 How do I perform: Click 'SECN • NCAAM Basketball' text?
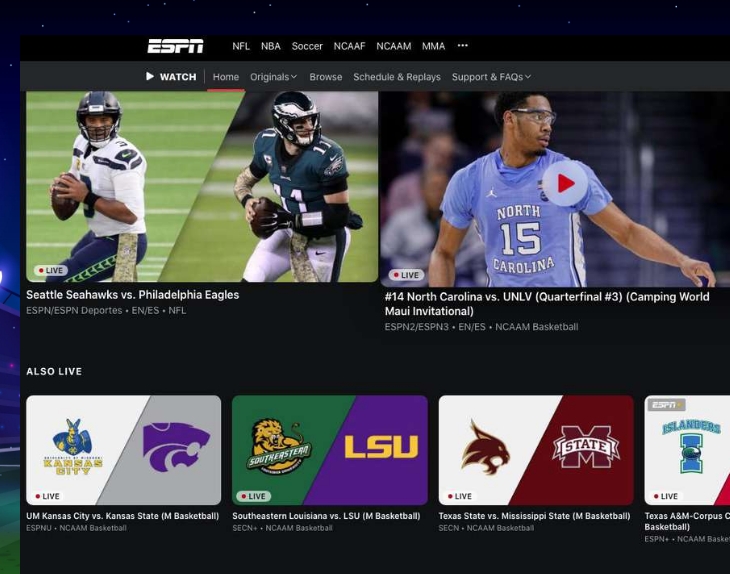(486, 528)
